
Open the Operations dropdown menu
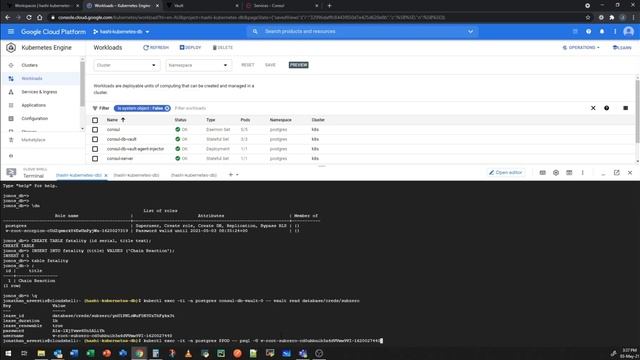[581, 48]
